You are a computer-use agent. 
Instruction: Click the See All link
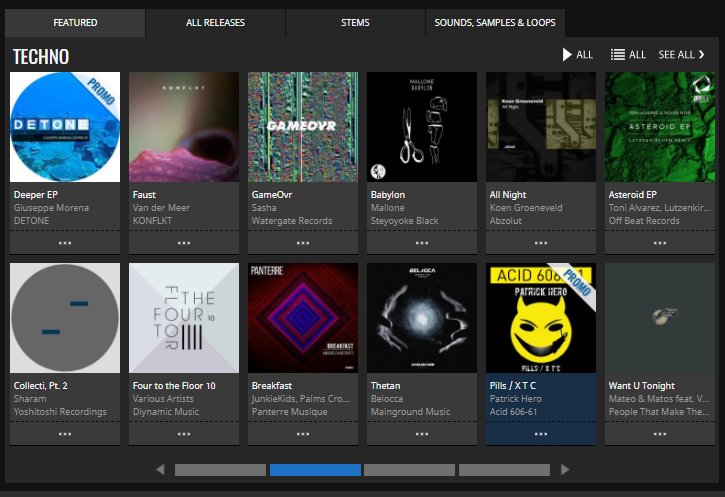tap(681, 55)
